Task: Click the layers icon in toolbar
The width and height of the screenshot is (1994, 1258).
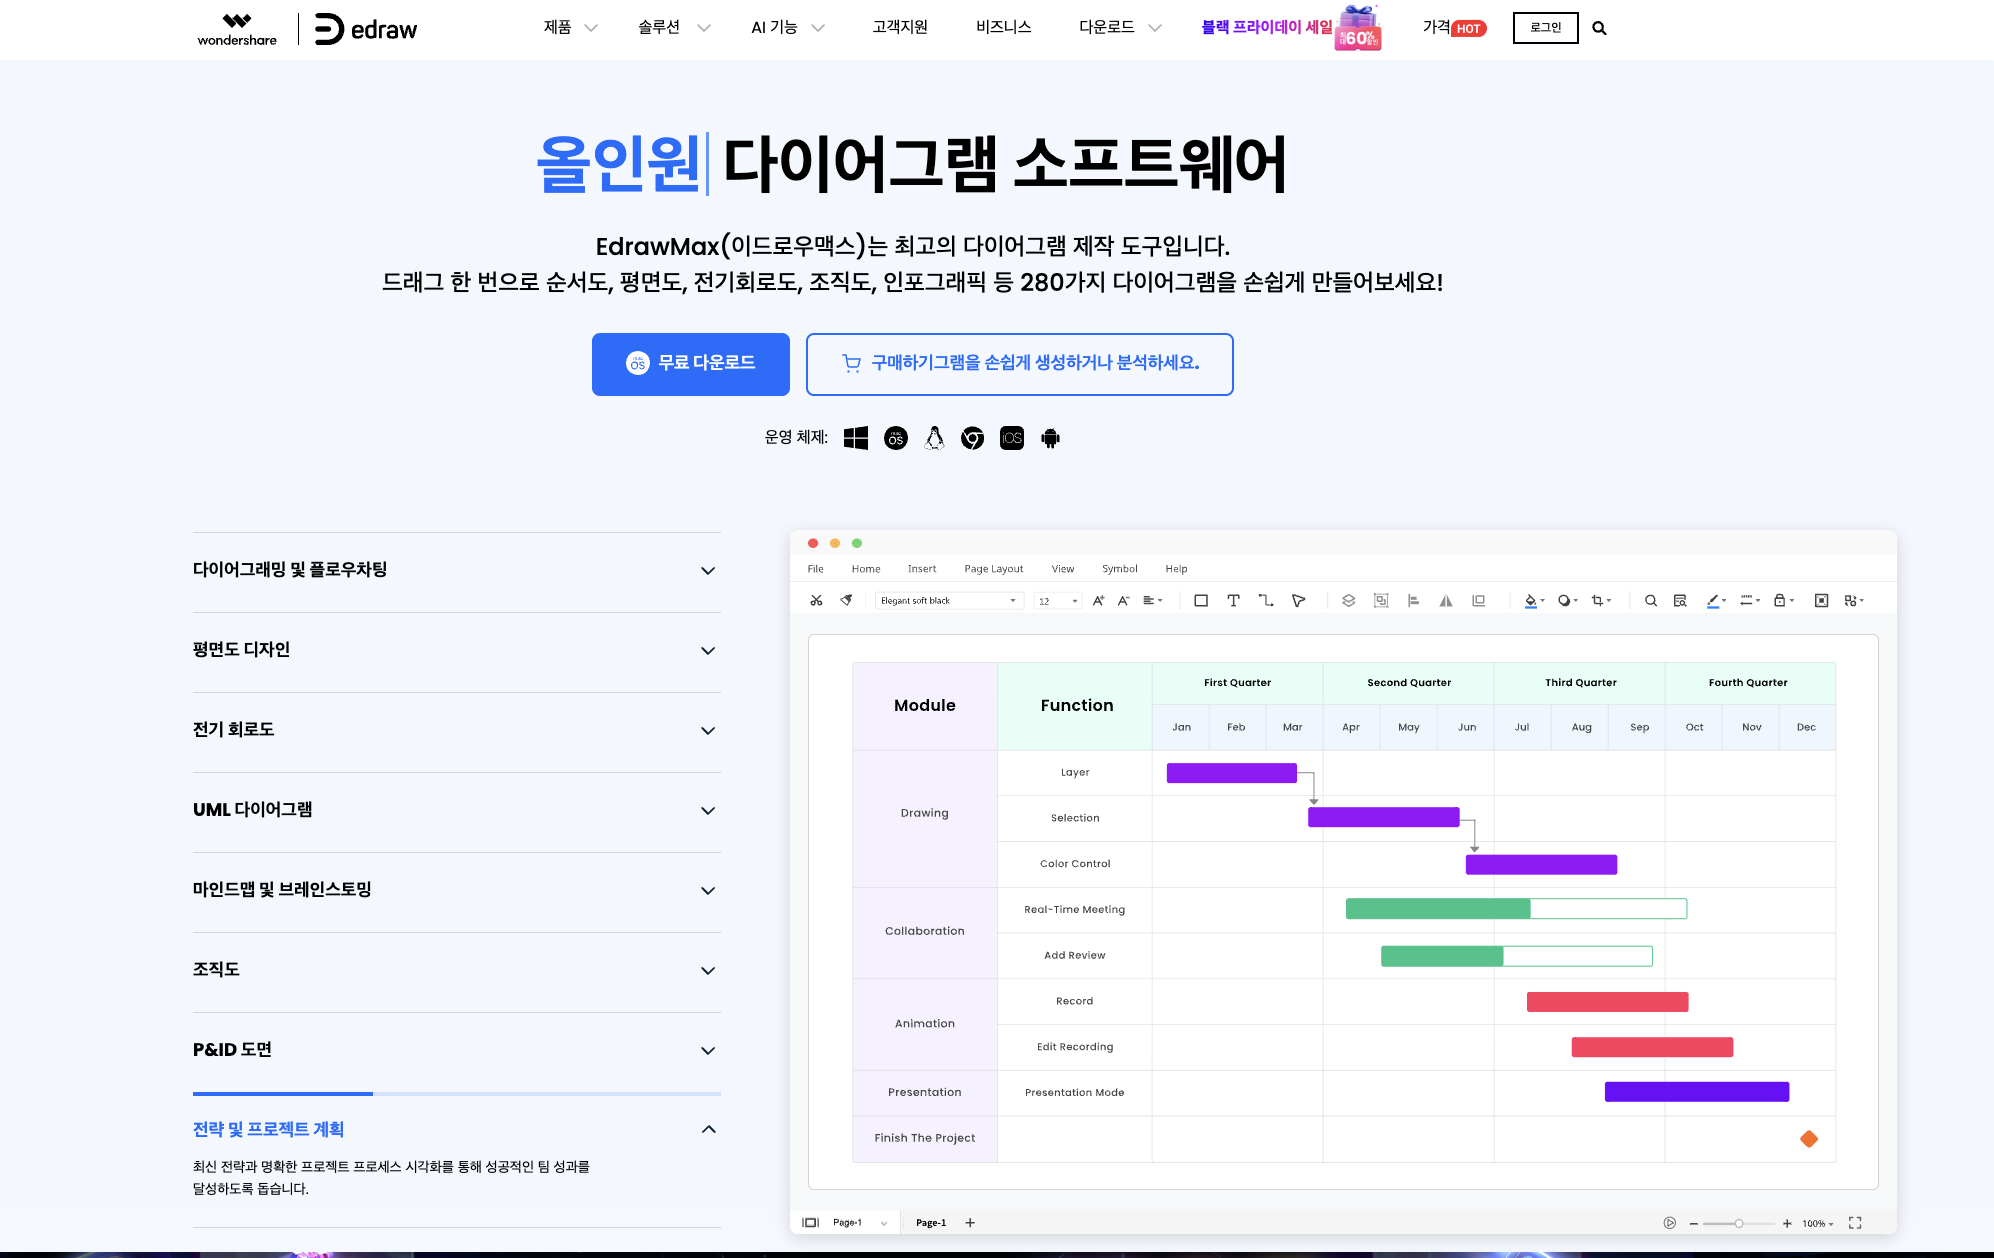Action: (x=1348, y=601)
